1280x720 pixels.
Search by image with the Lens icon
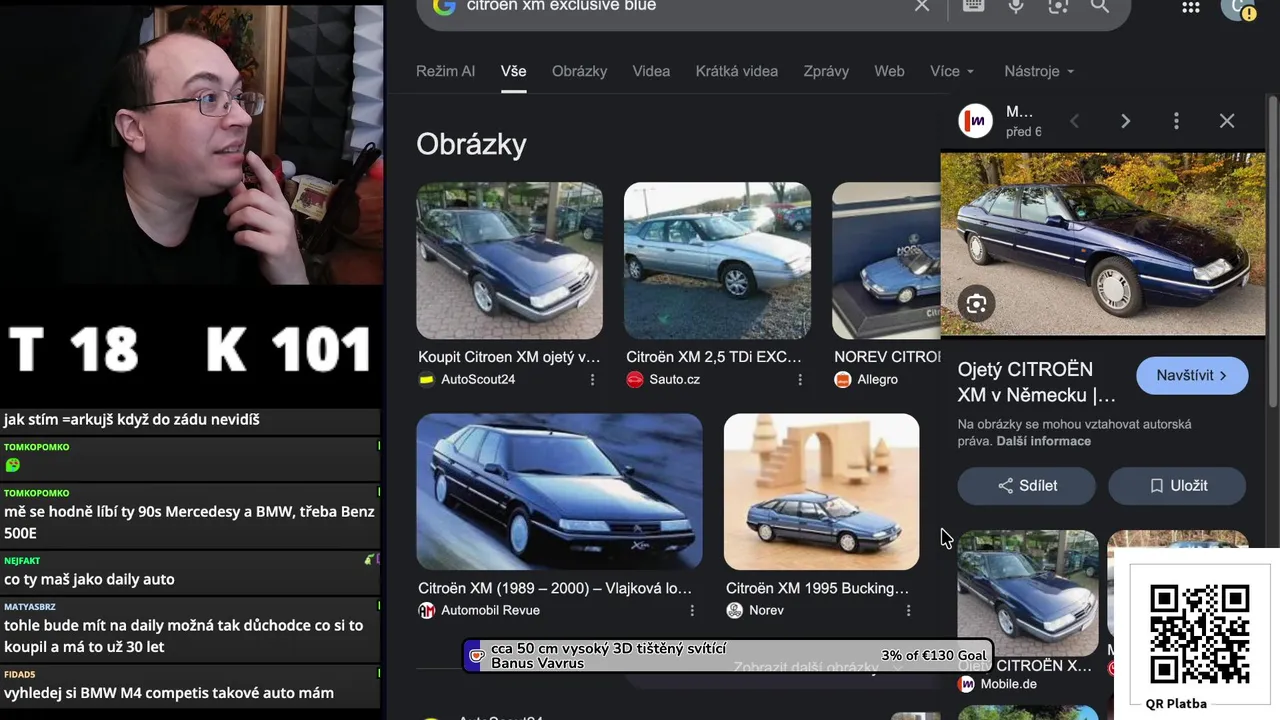[x=1058, y=6]
